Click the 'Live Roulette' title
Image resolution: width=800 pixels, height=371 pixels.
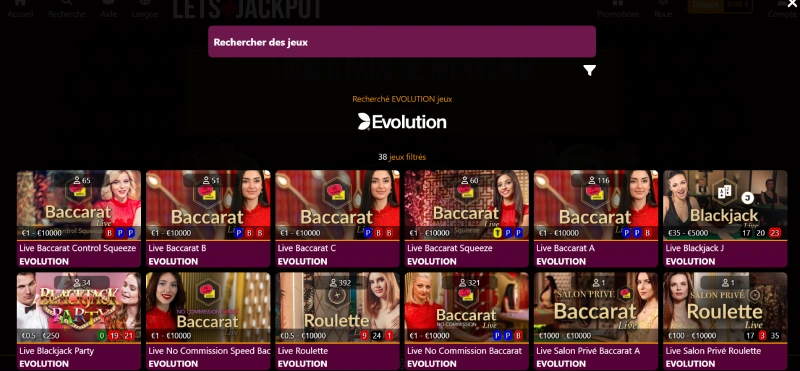pos(303,351)
